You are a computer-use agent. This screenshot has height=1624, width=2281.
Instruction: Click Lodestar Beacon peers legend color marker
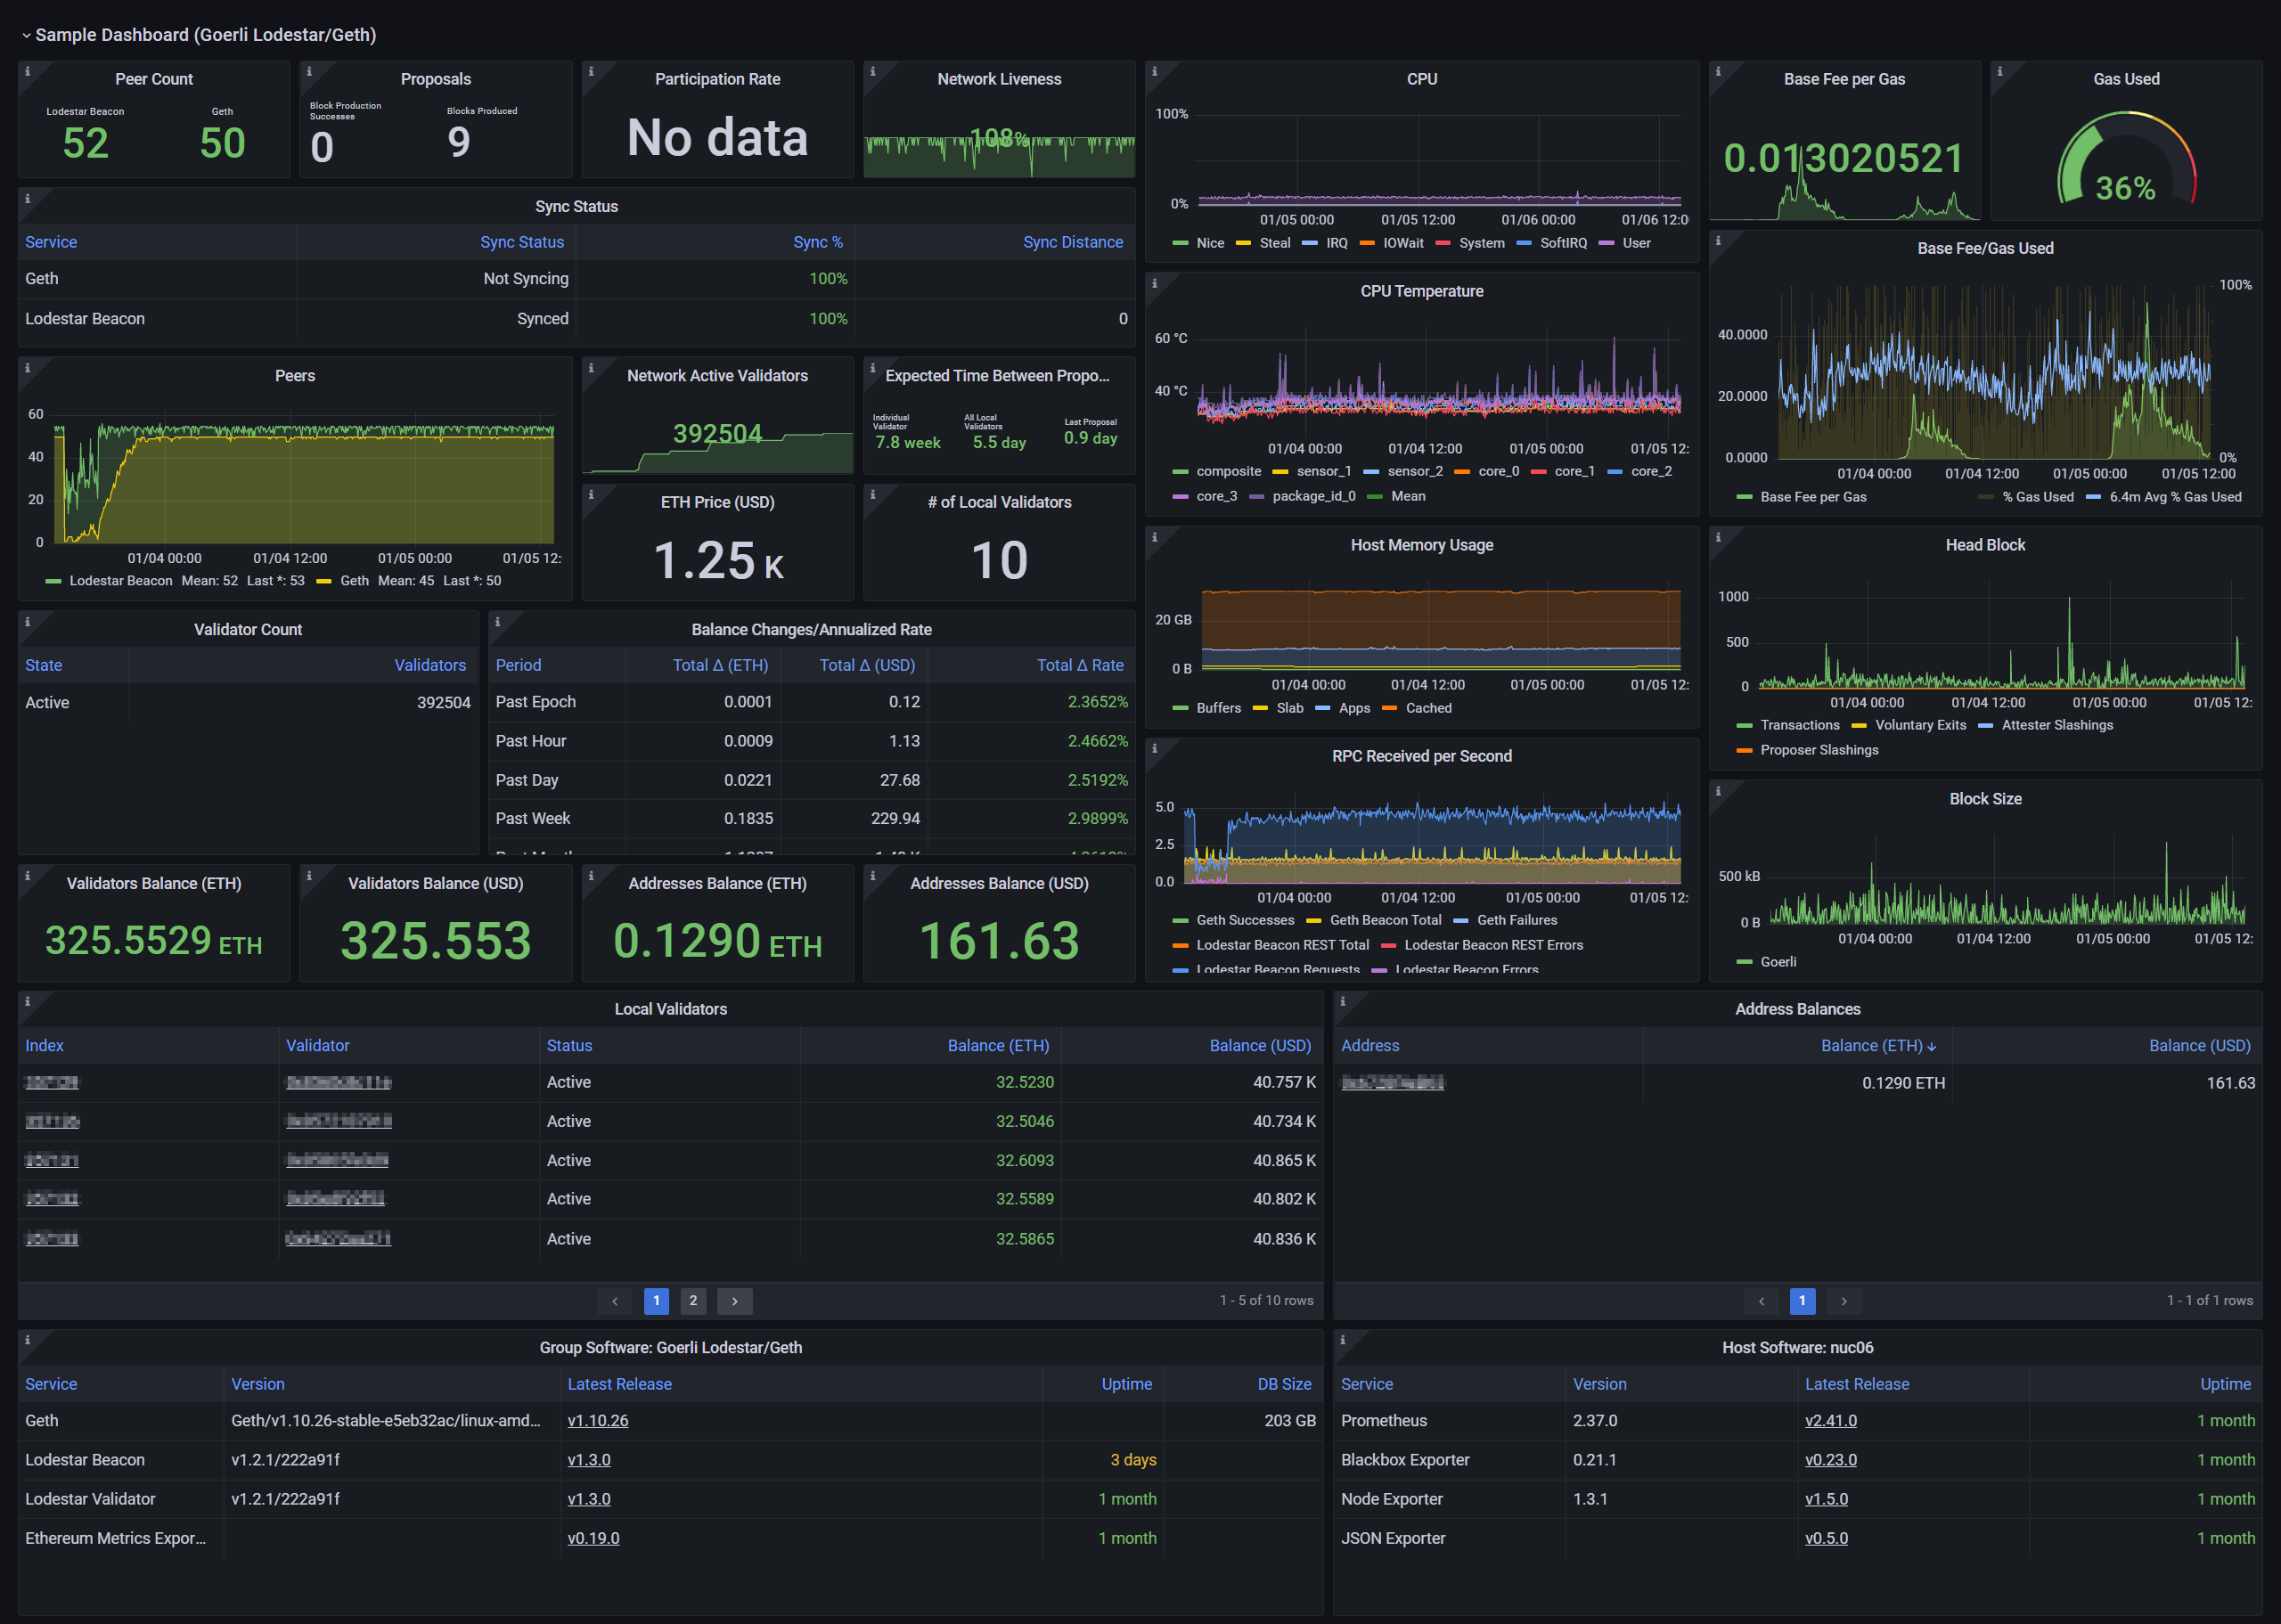(54, 582)
